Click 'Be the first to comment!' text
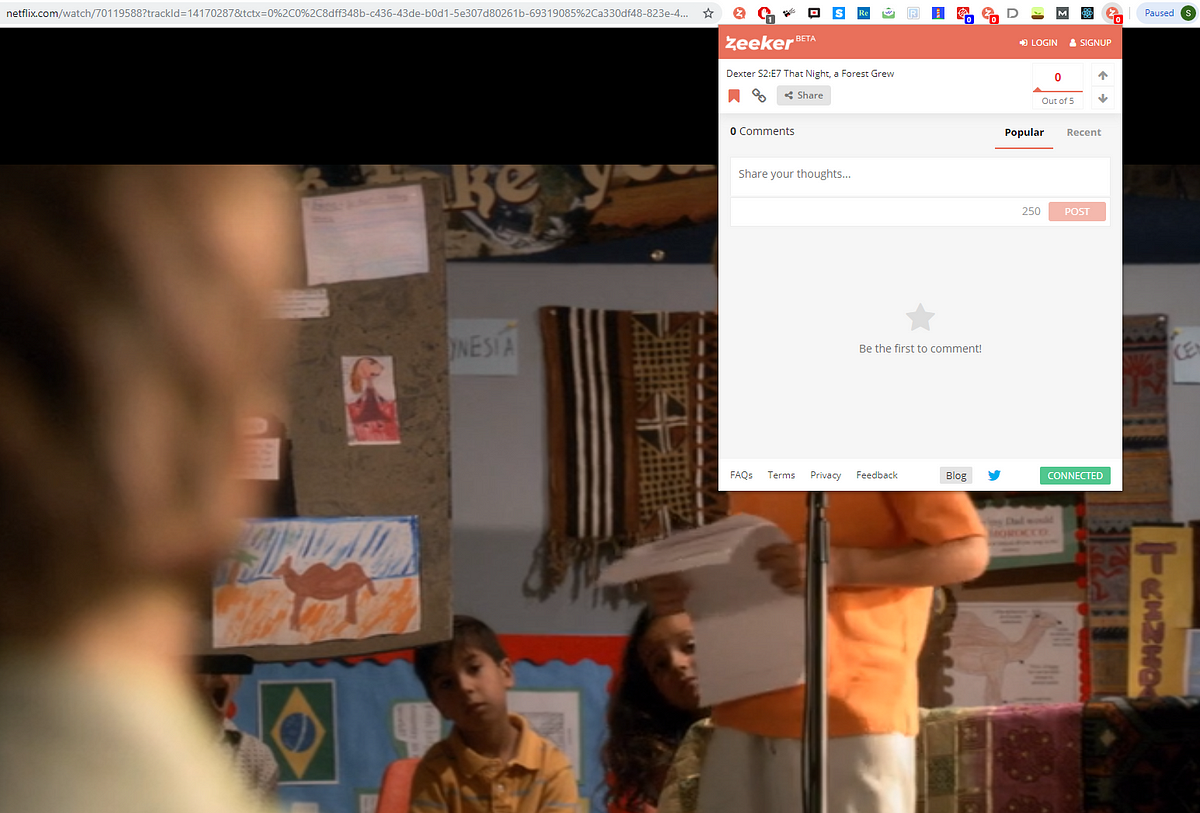This screenshot has height=813, width=1200. pos(920,349)
